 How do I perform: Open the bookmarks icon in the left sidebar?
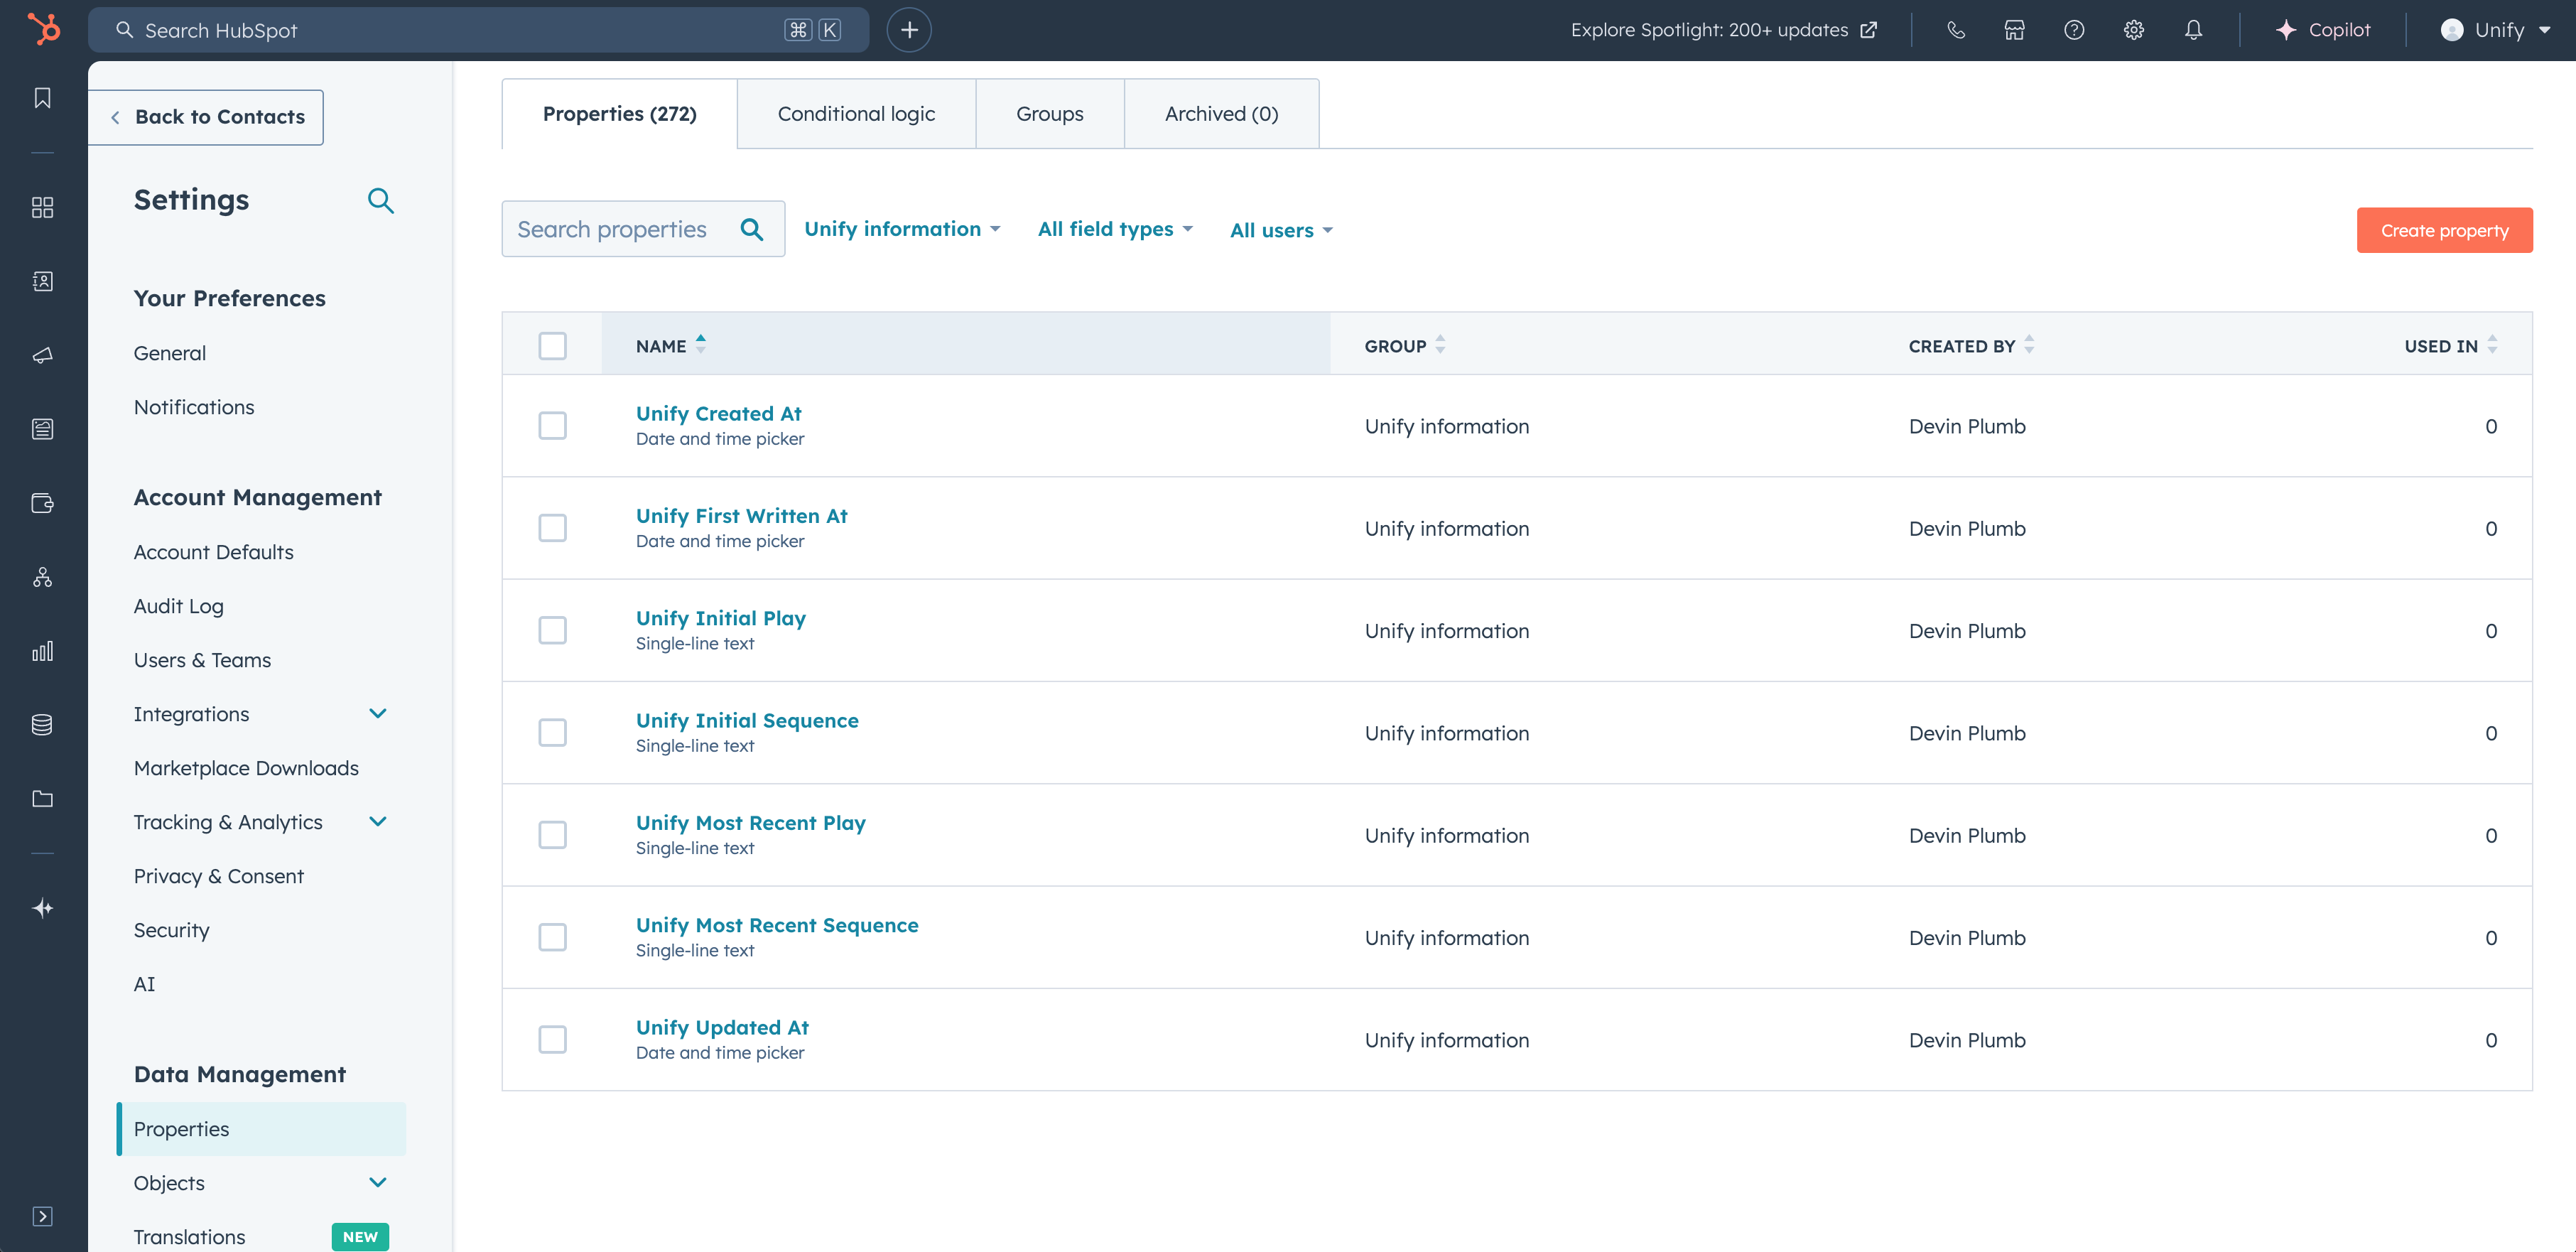pos(42,98)
